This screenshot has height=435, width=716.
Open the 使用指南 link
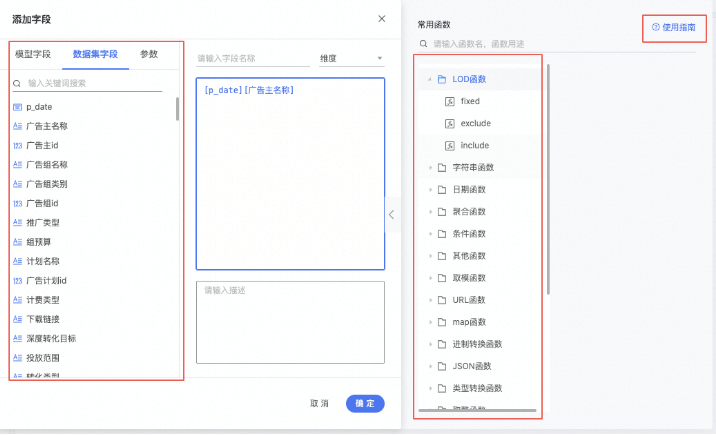[674, 27]
